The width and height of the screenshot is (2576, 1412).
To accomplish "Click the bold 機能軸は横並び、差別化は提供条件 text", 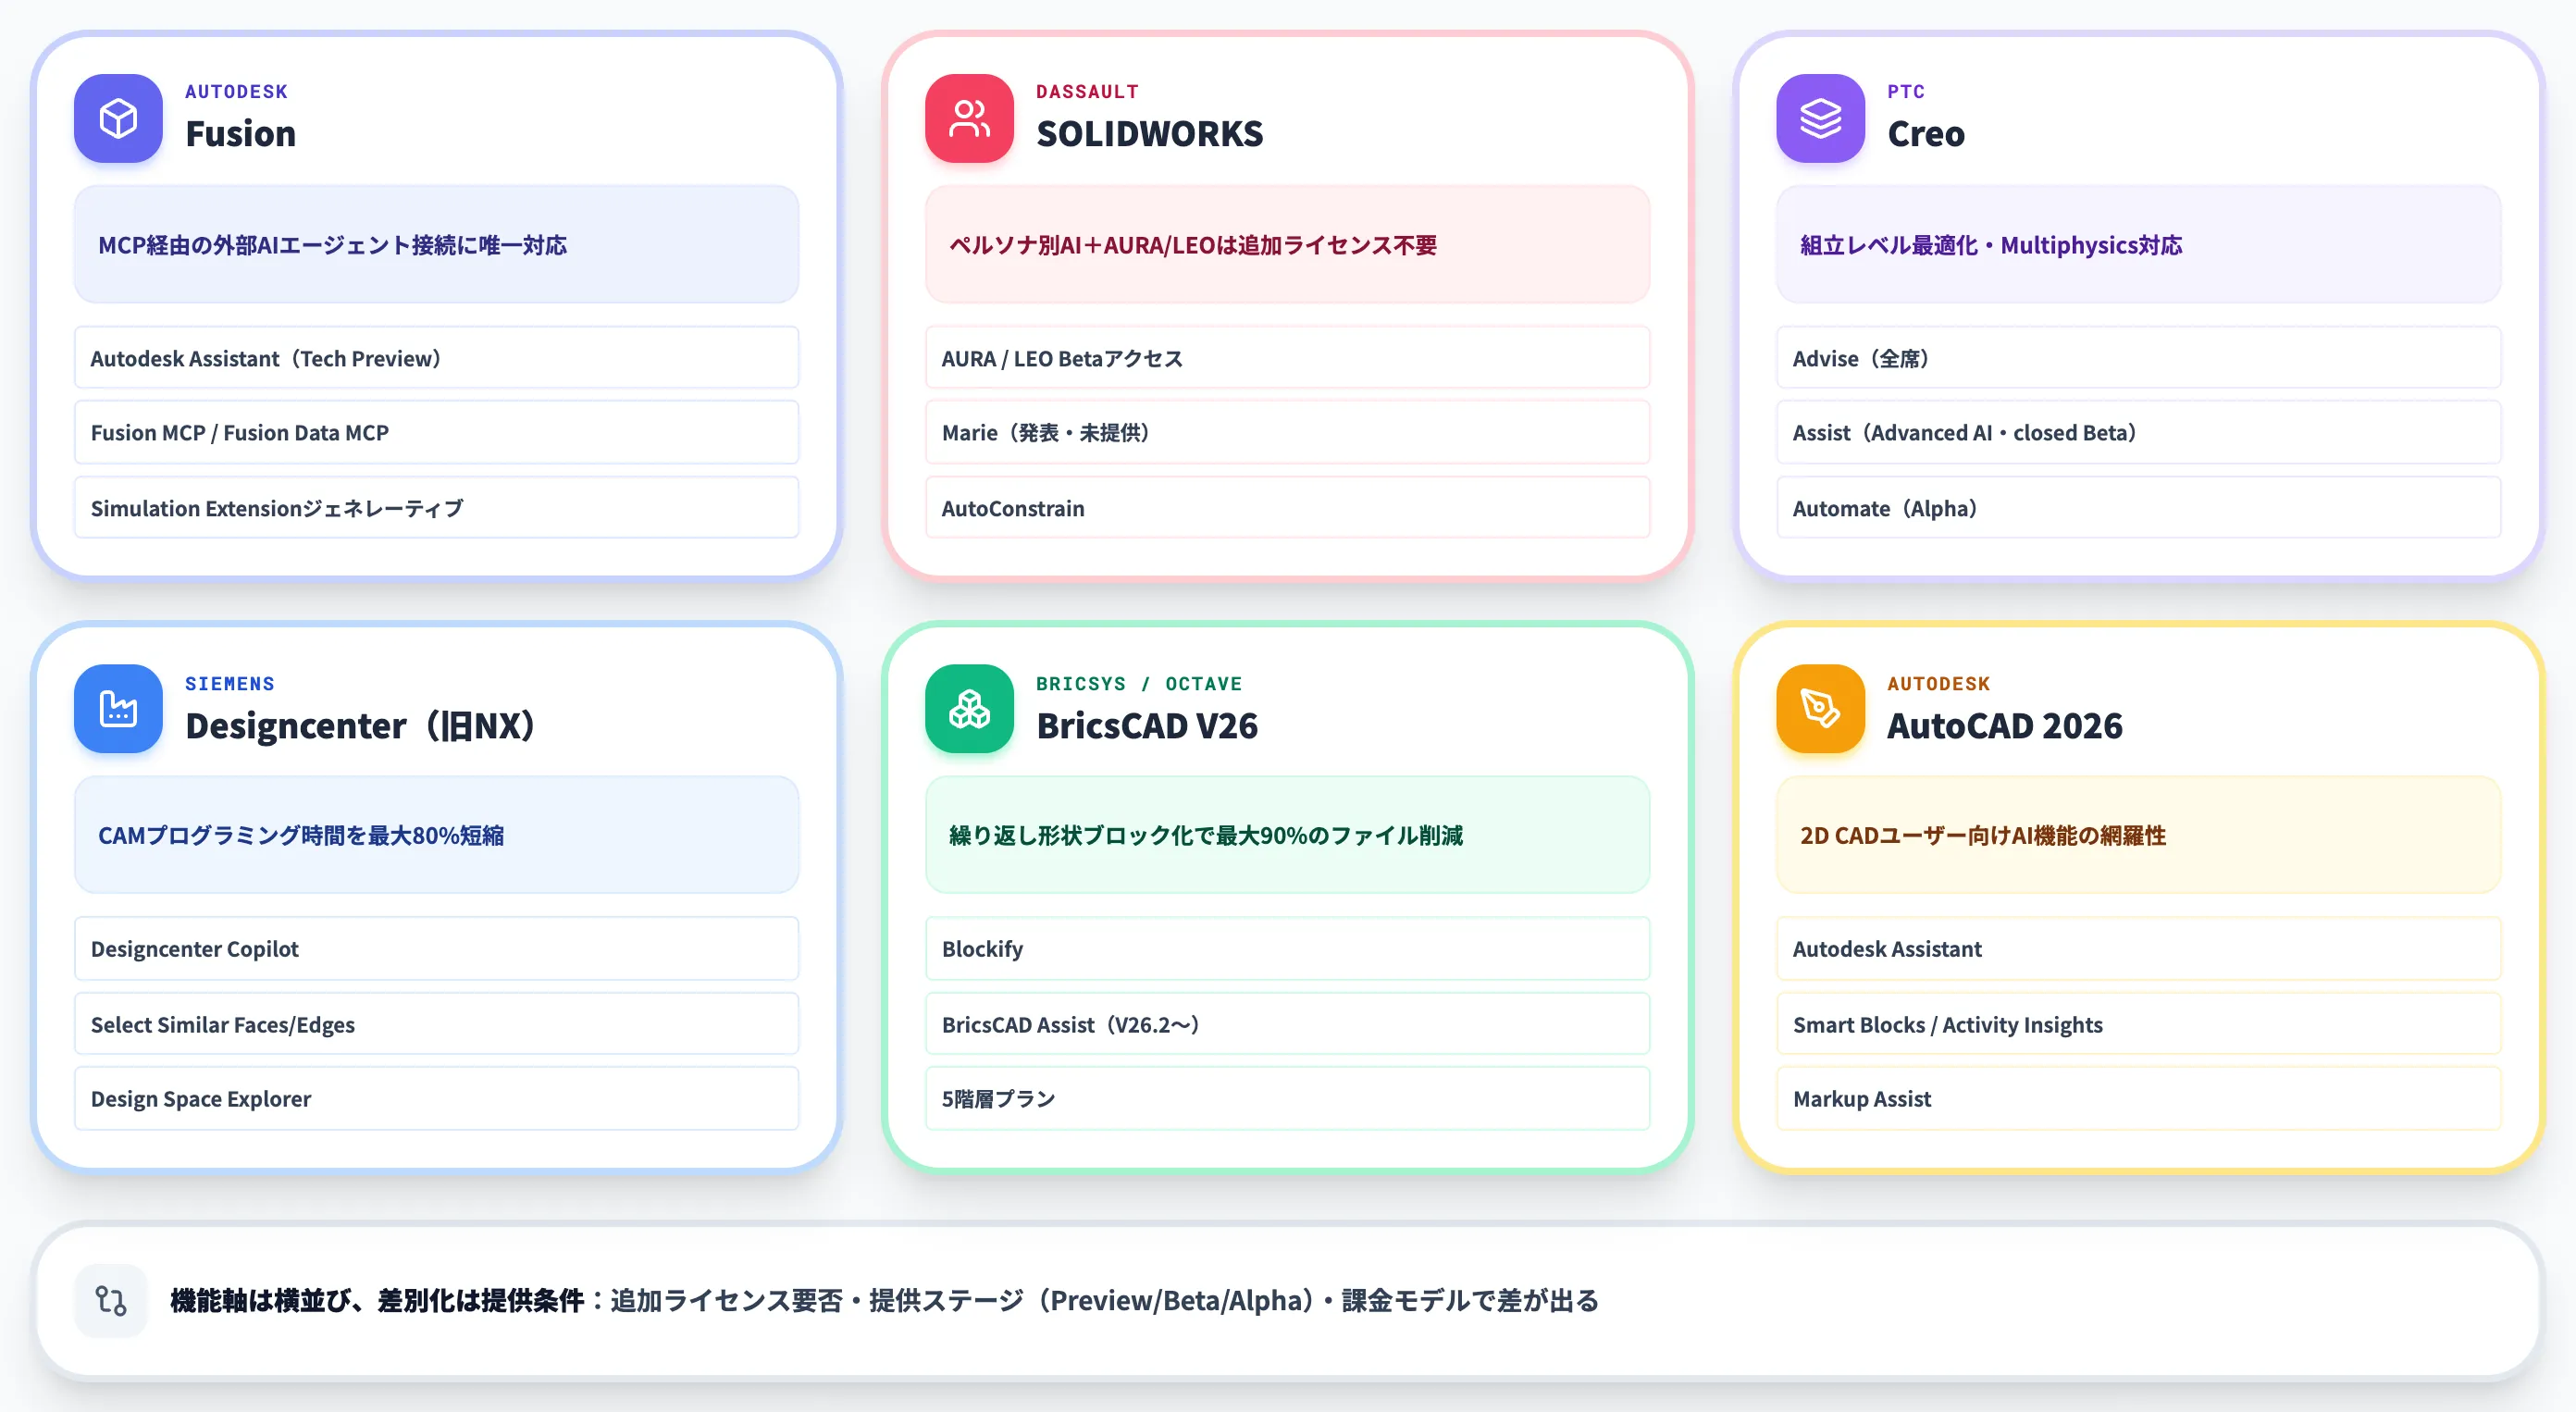I will tap(377, 1300).
